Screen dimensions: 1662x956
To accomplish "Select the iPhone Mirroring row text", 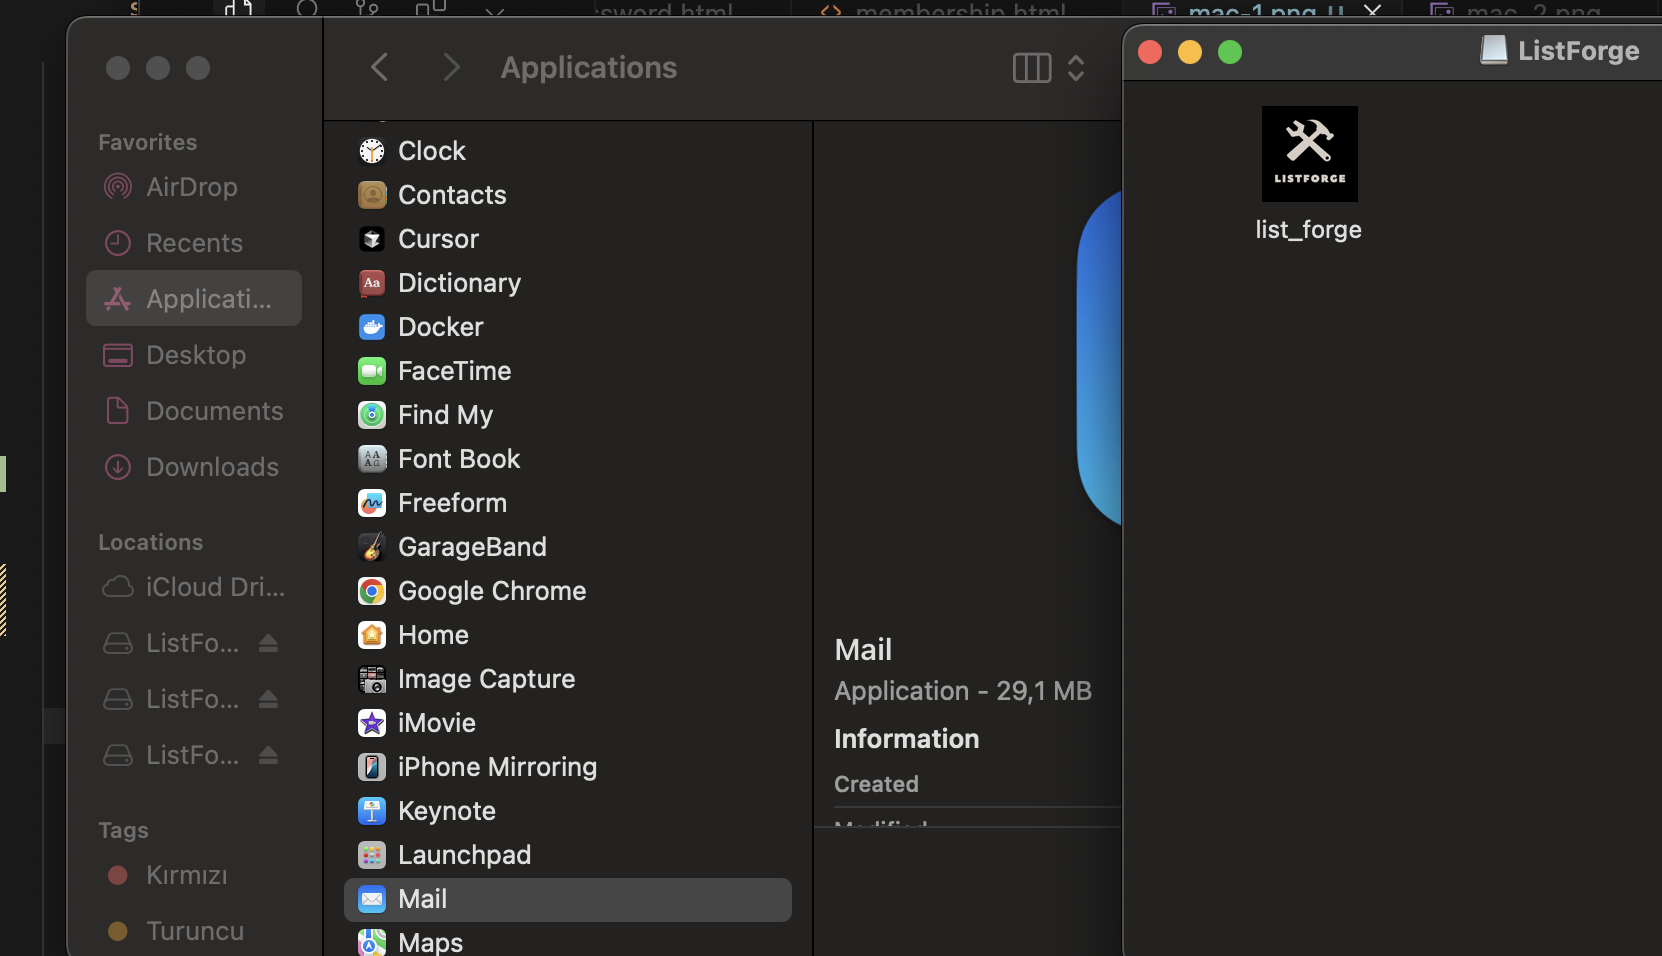I will [497, 767].
